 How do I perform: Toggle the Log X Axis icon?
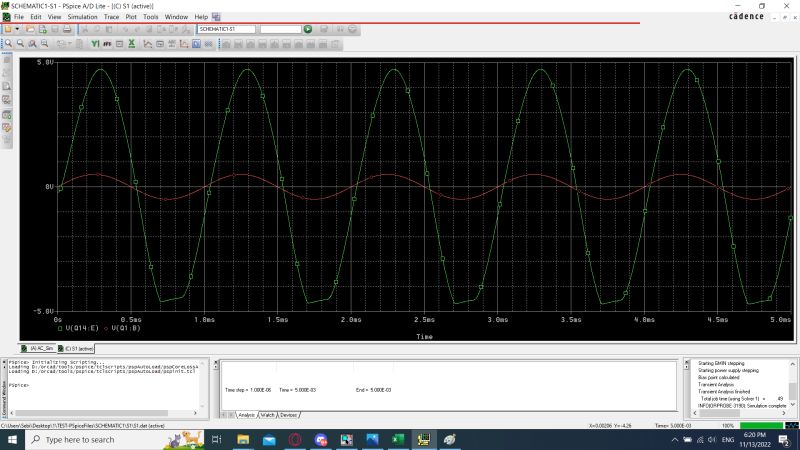point(132,44)
